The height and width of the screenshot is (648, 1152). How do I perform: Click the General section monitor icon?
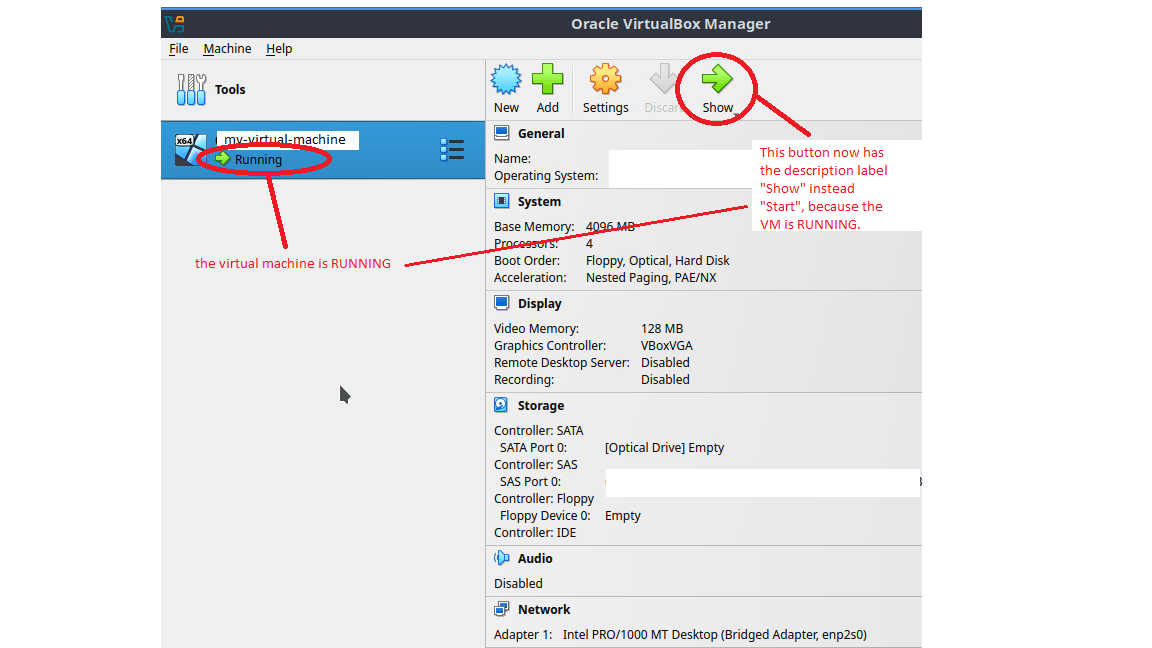pos(502,133)
